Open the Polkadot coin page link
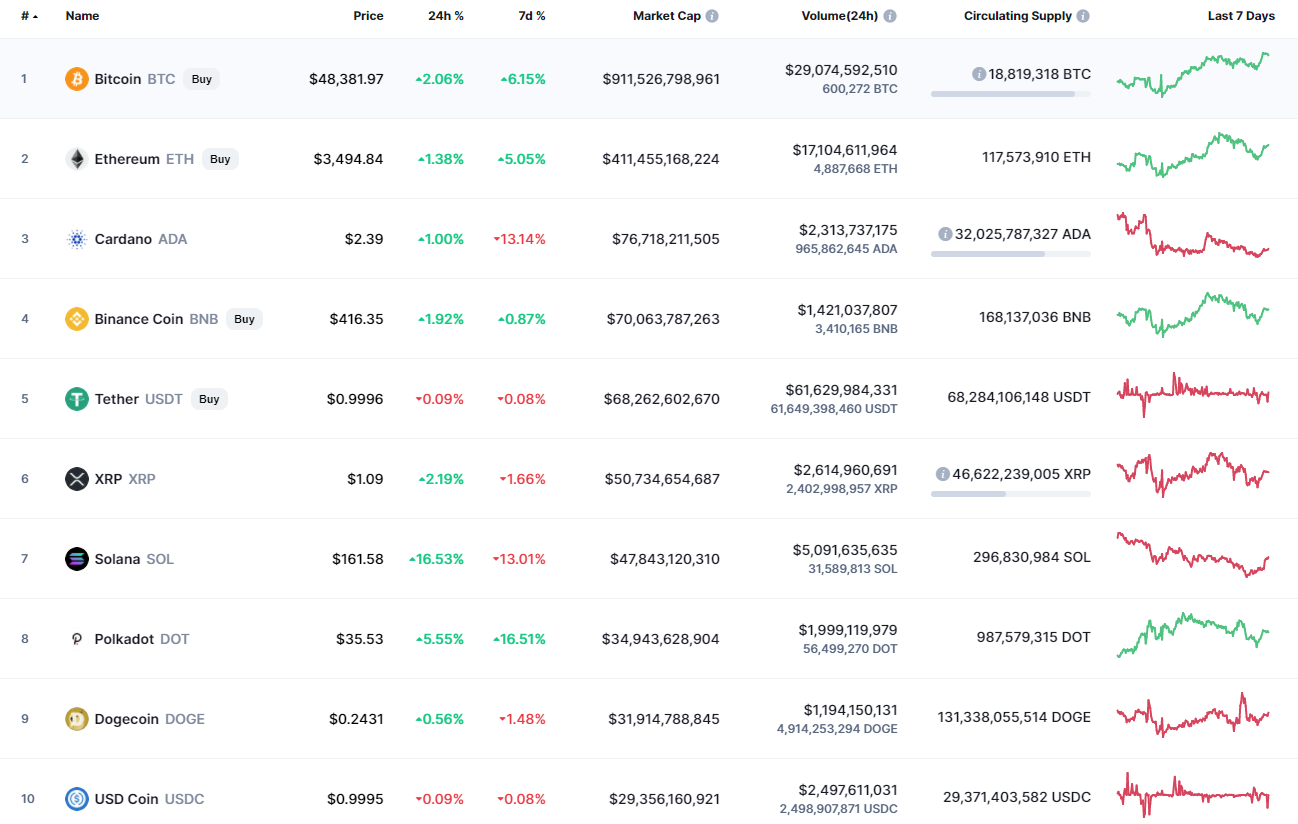 point(142,639)
